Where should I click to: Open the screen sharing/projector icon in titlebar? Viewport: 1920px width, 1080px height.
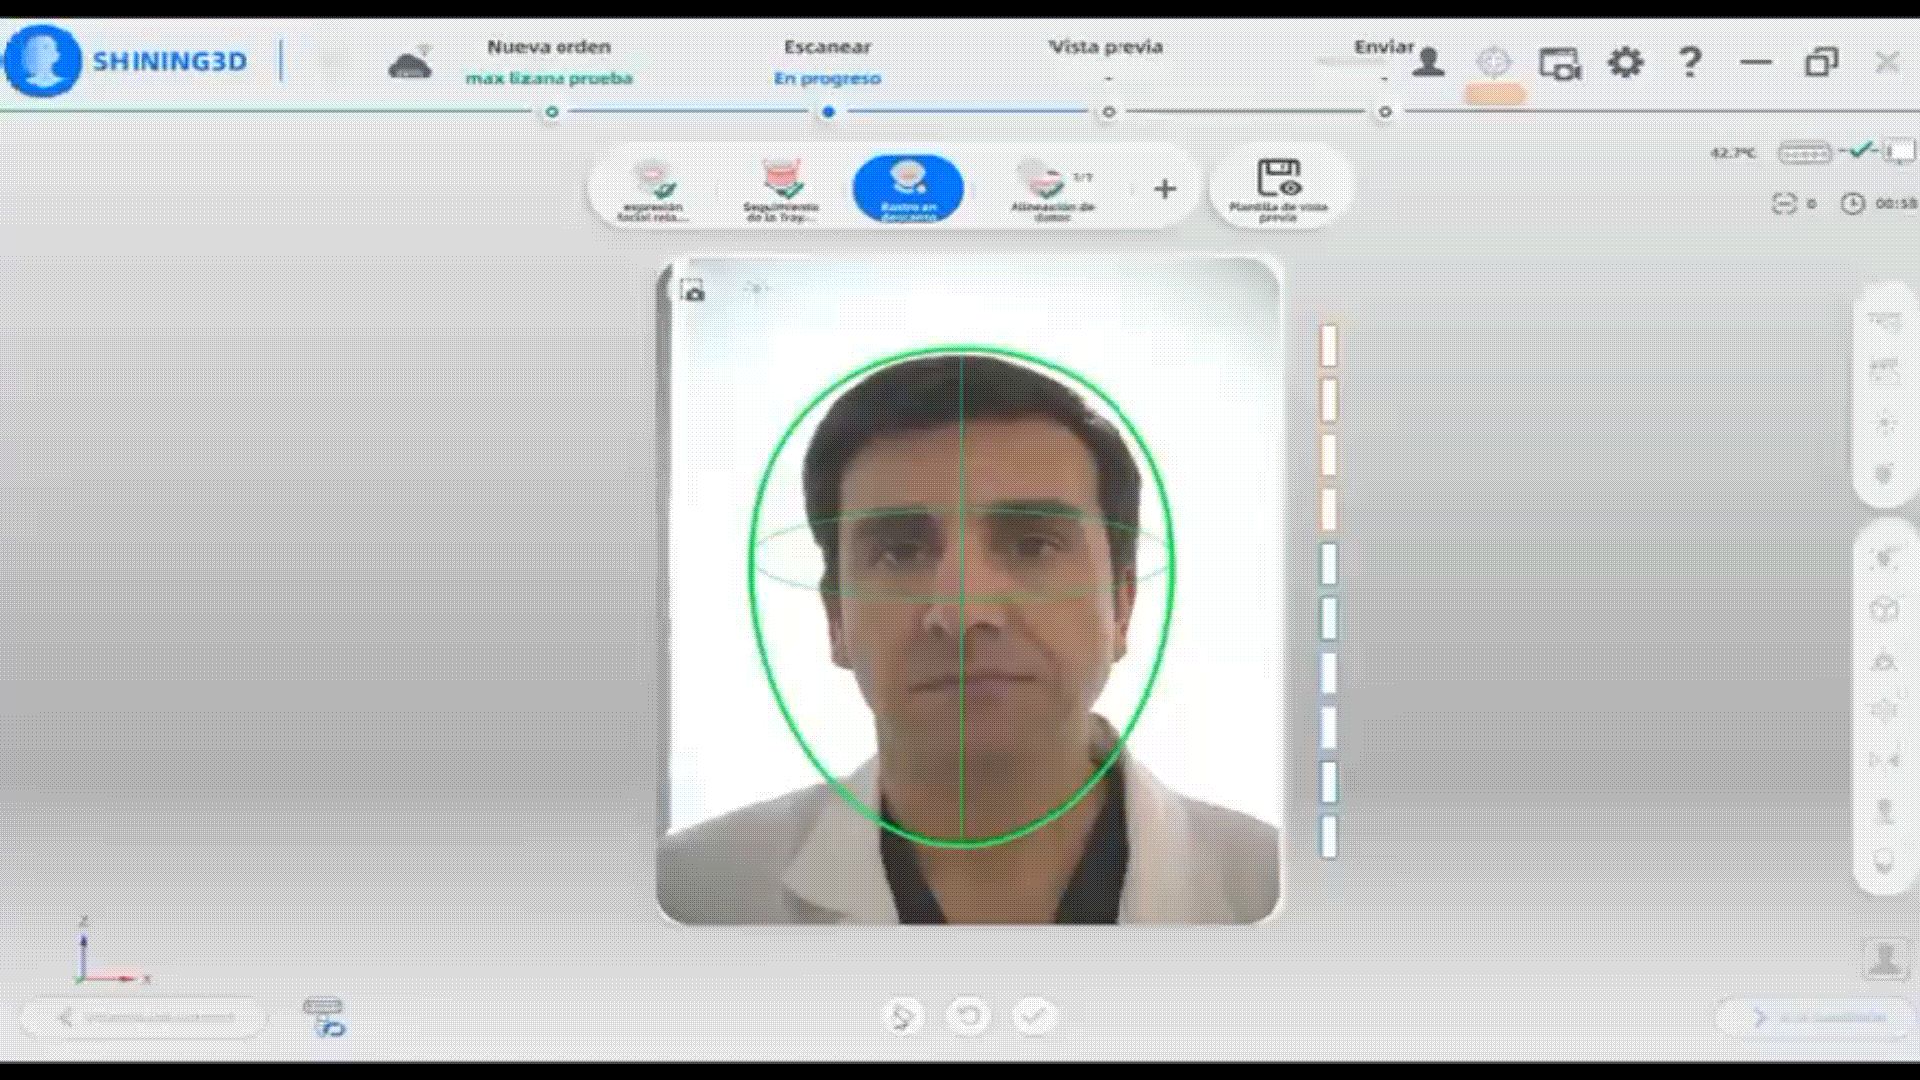coord(1561,62)
